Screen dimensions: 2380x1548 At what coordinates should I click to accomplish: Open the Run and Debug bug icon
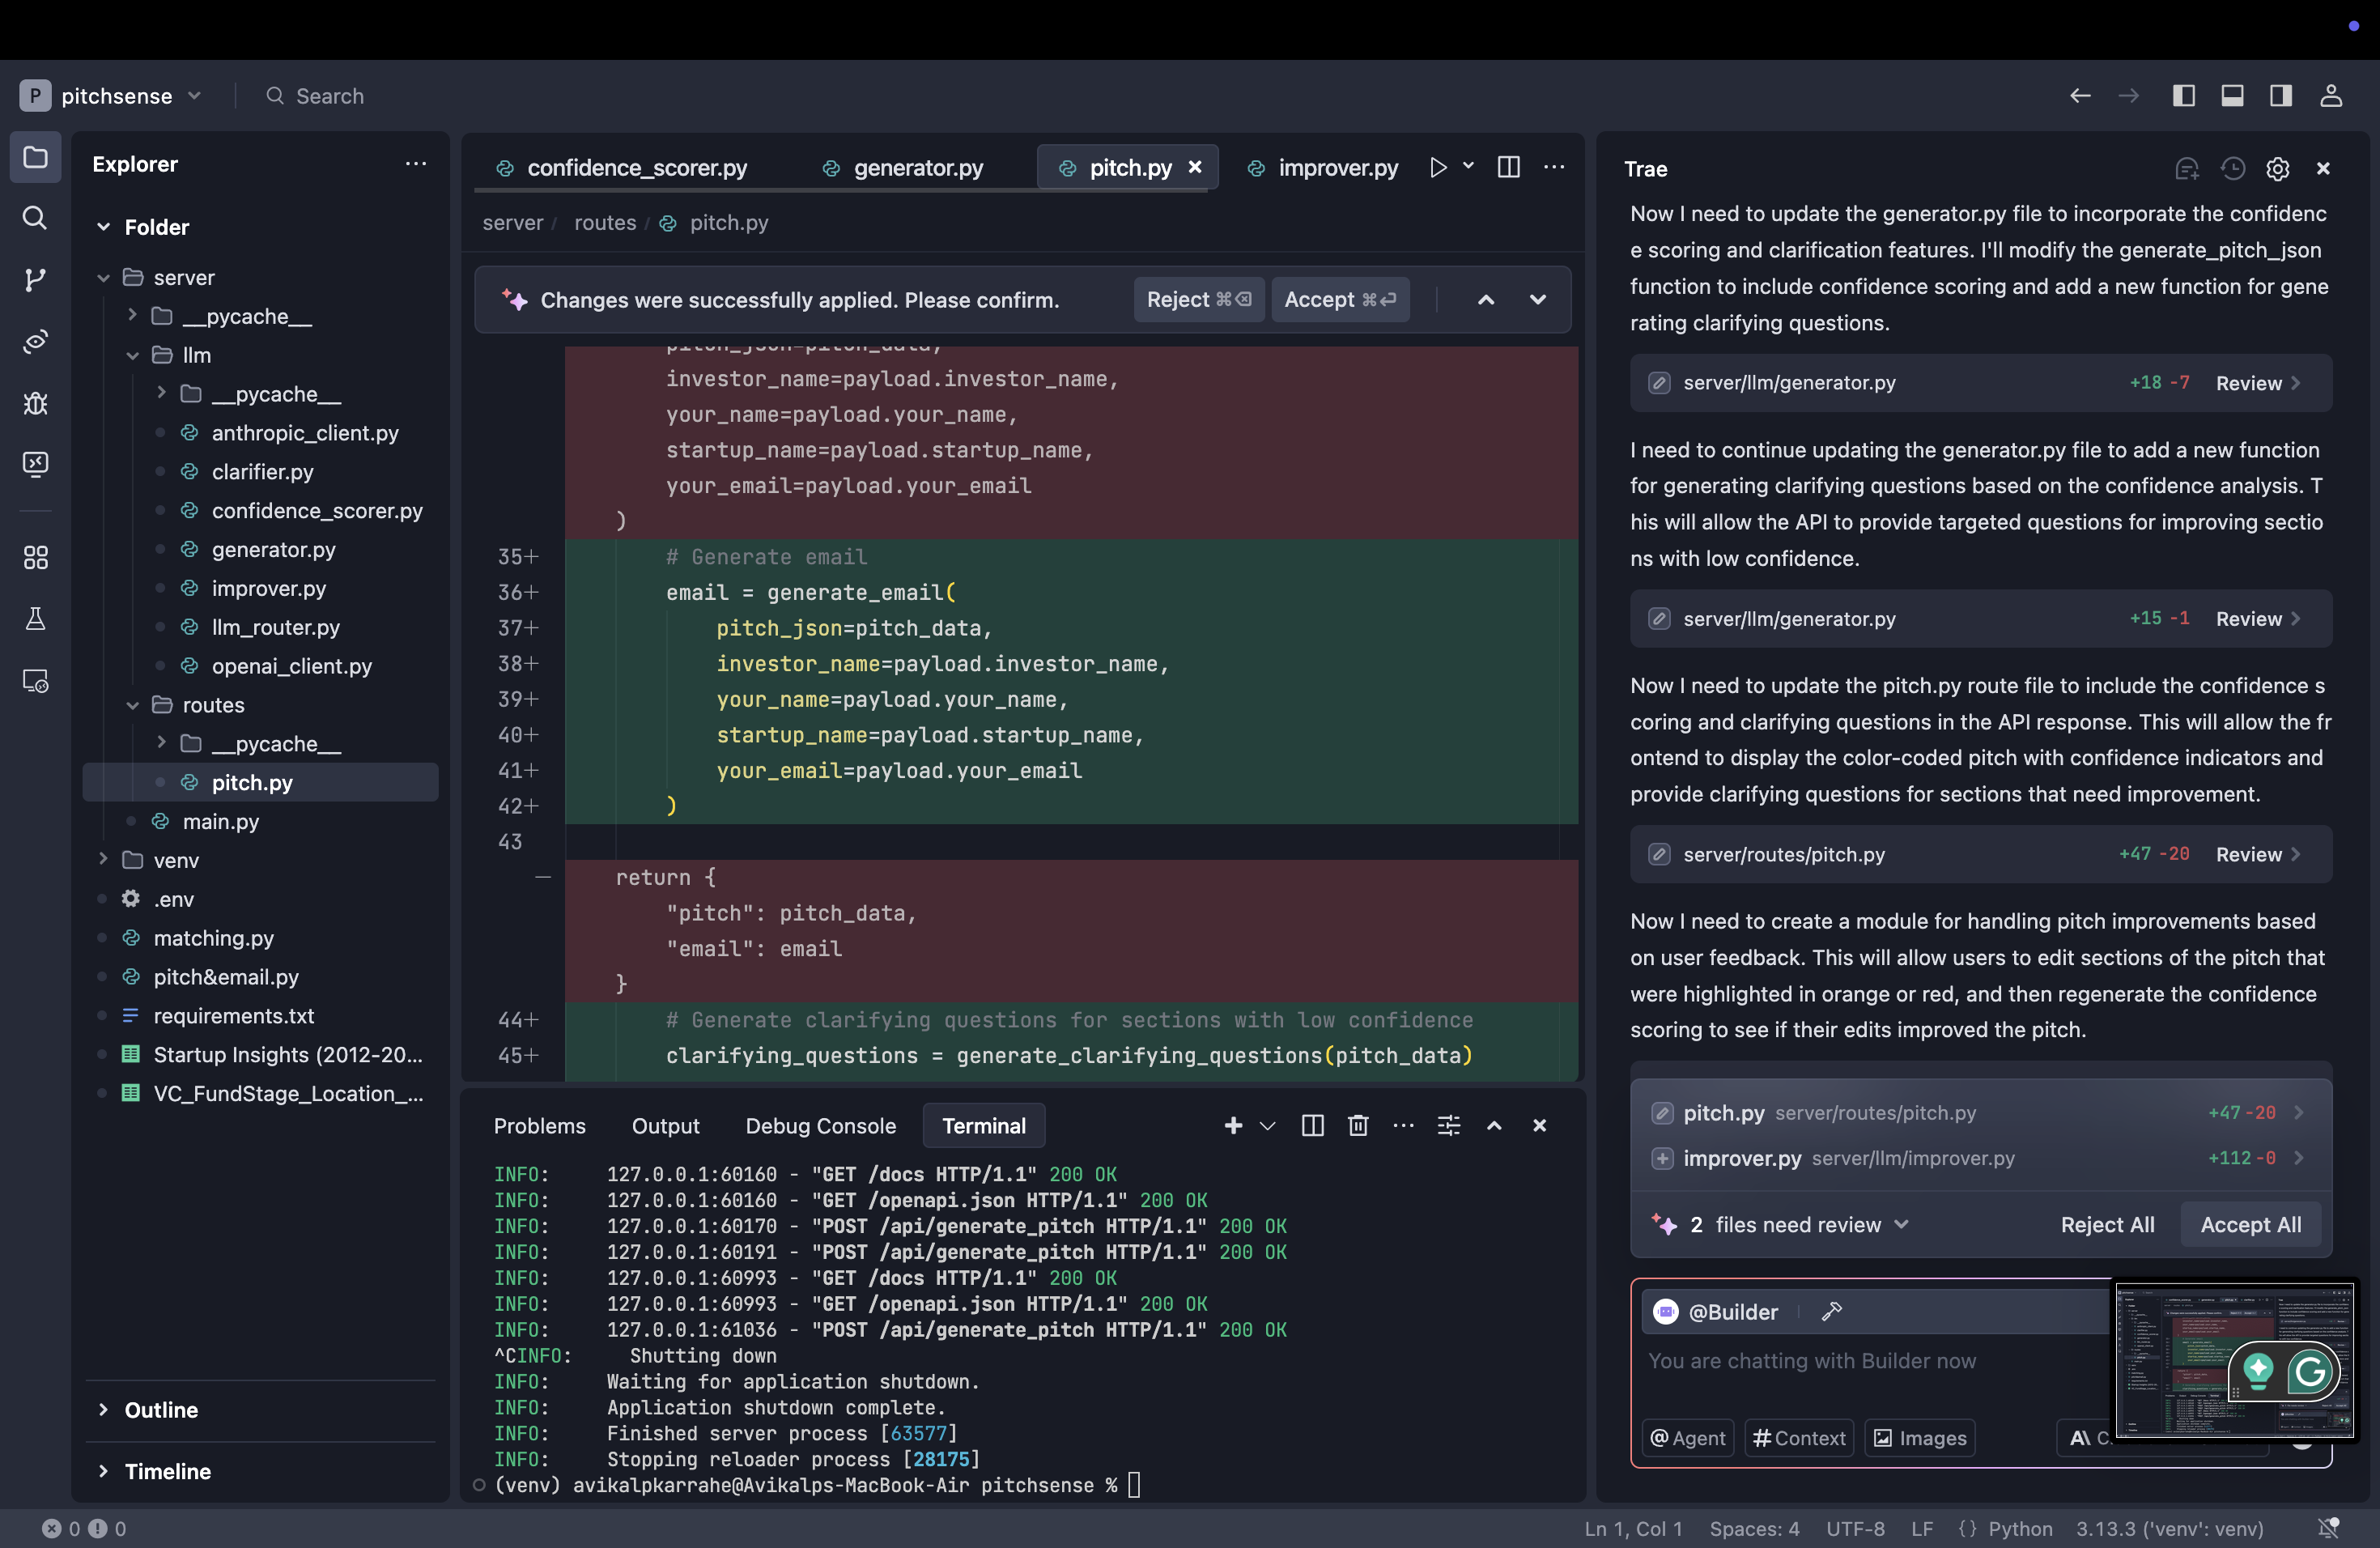tap(35, 403)
